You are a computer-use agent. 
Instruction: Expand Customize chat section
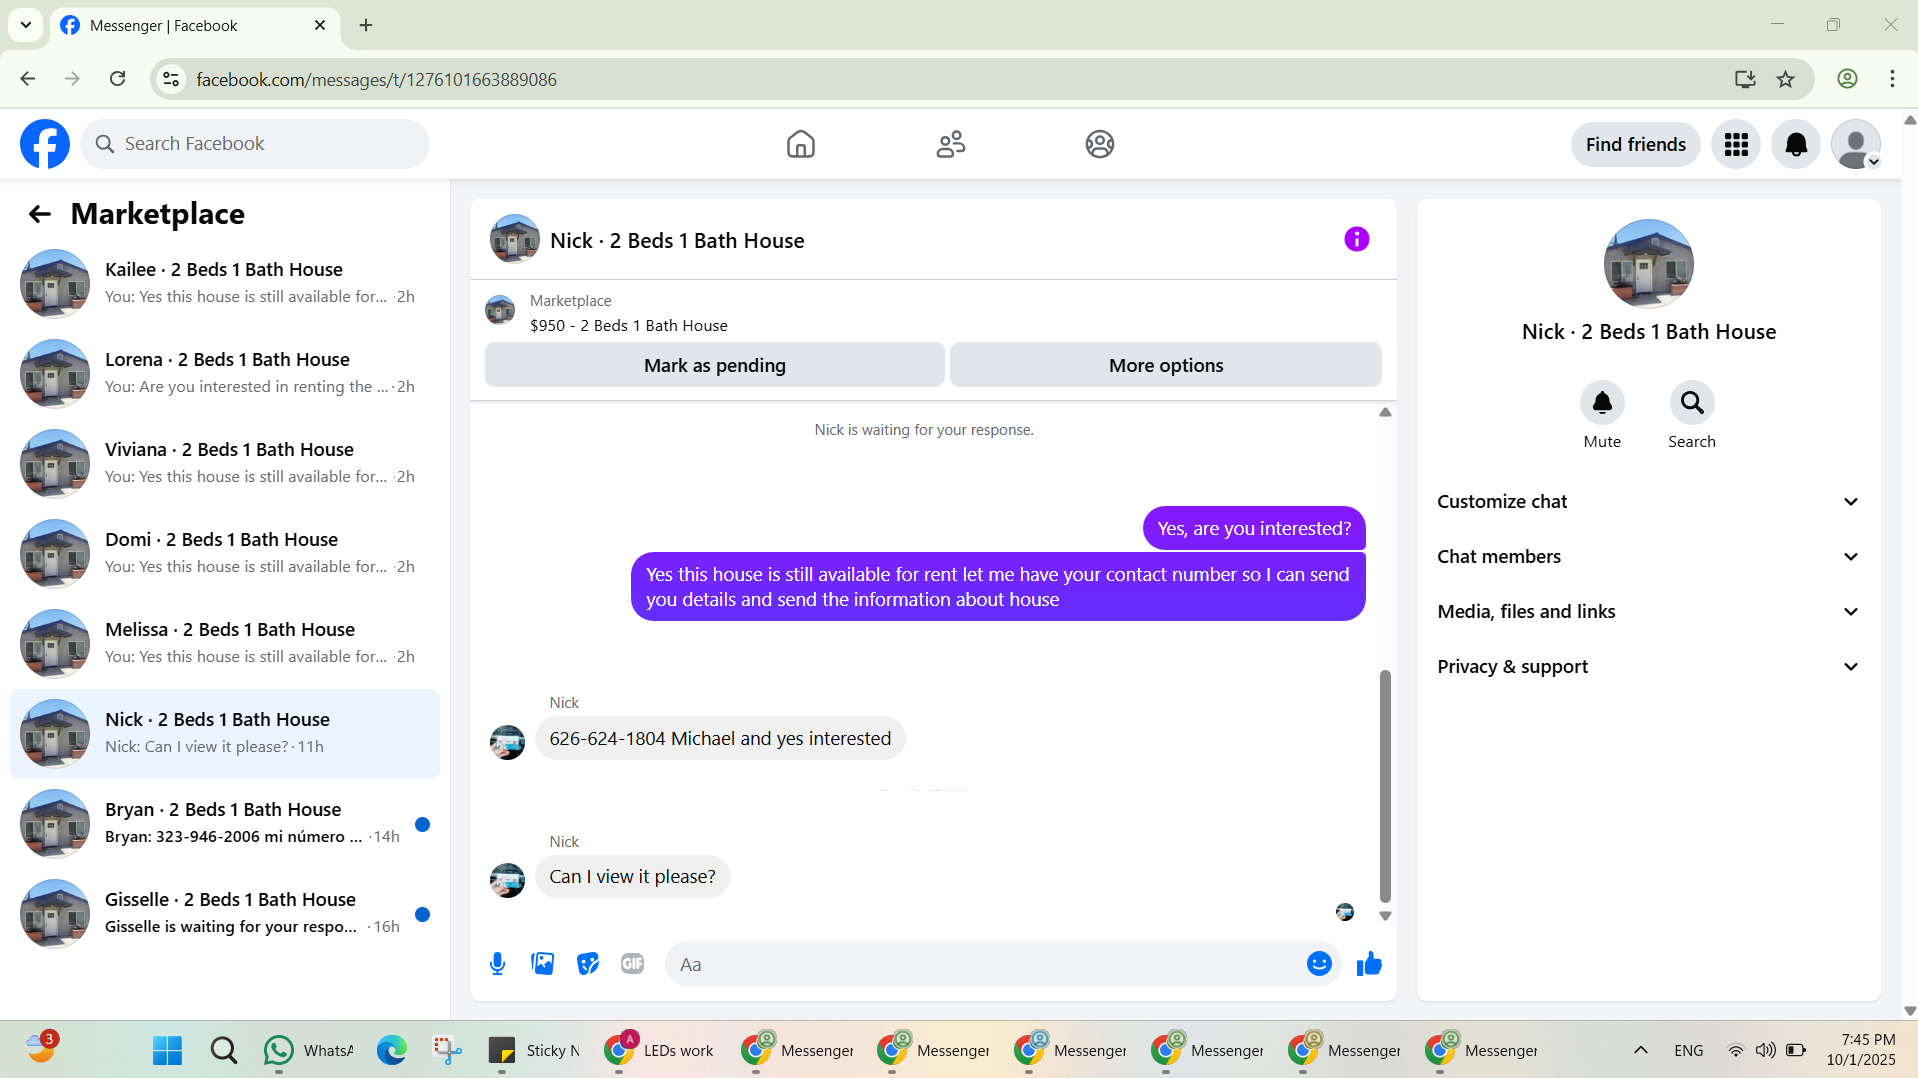(1649, 502)
